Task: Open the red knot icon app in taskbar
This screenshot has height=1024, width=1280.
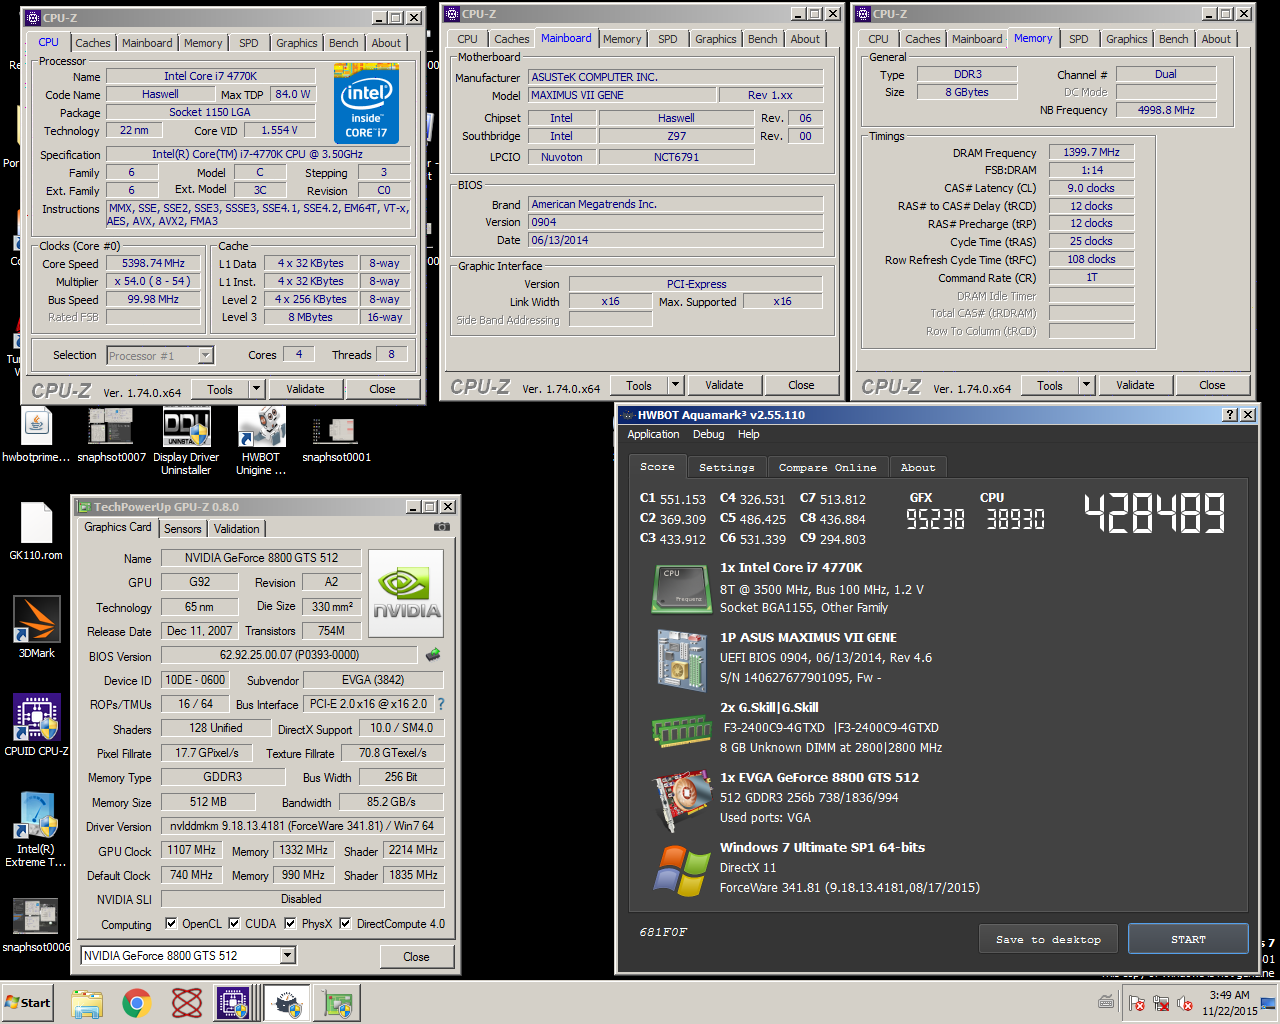Action: [187, 1003]
